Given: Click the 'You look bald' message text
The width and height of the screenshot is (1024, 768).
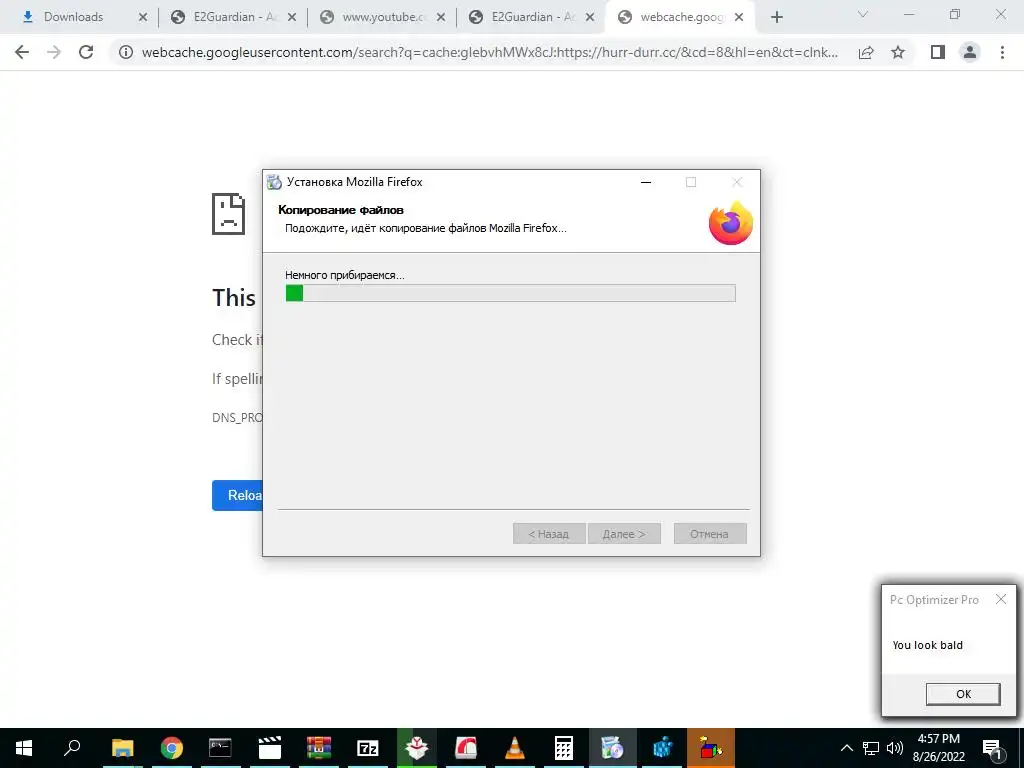Looking at the screenshot, I should [927, 645].
